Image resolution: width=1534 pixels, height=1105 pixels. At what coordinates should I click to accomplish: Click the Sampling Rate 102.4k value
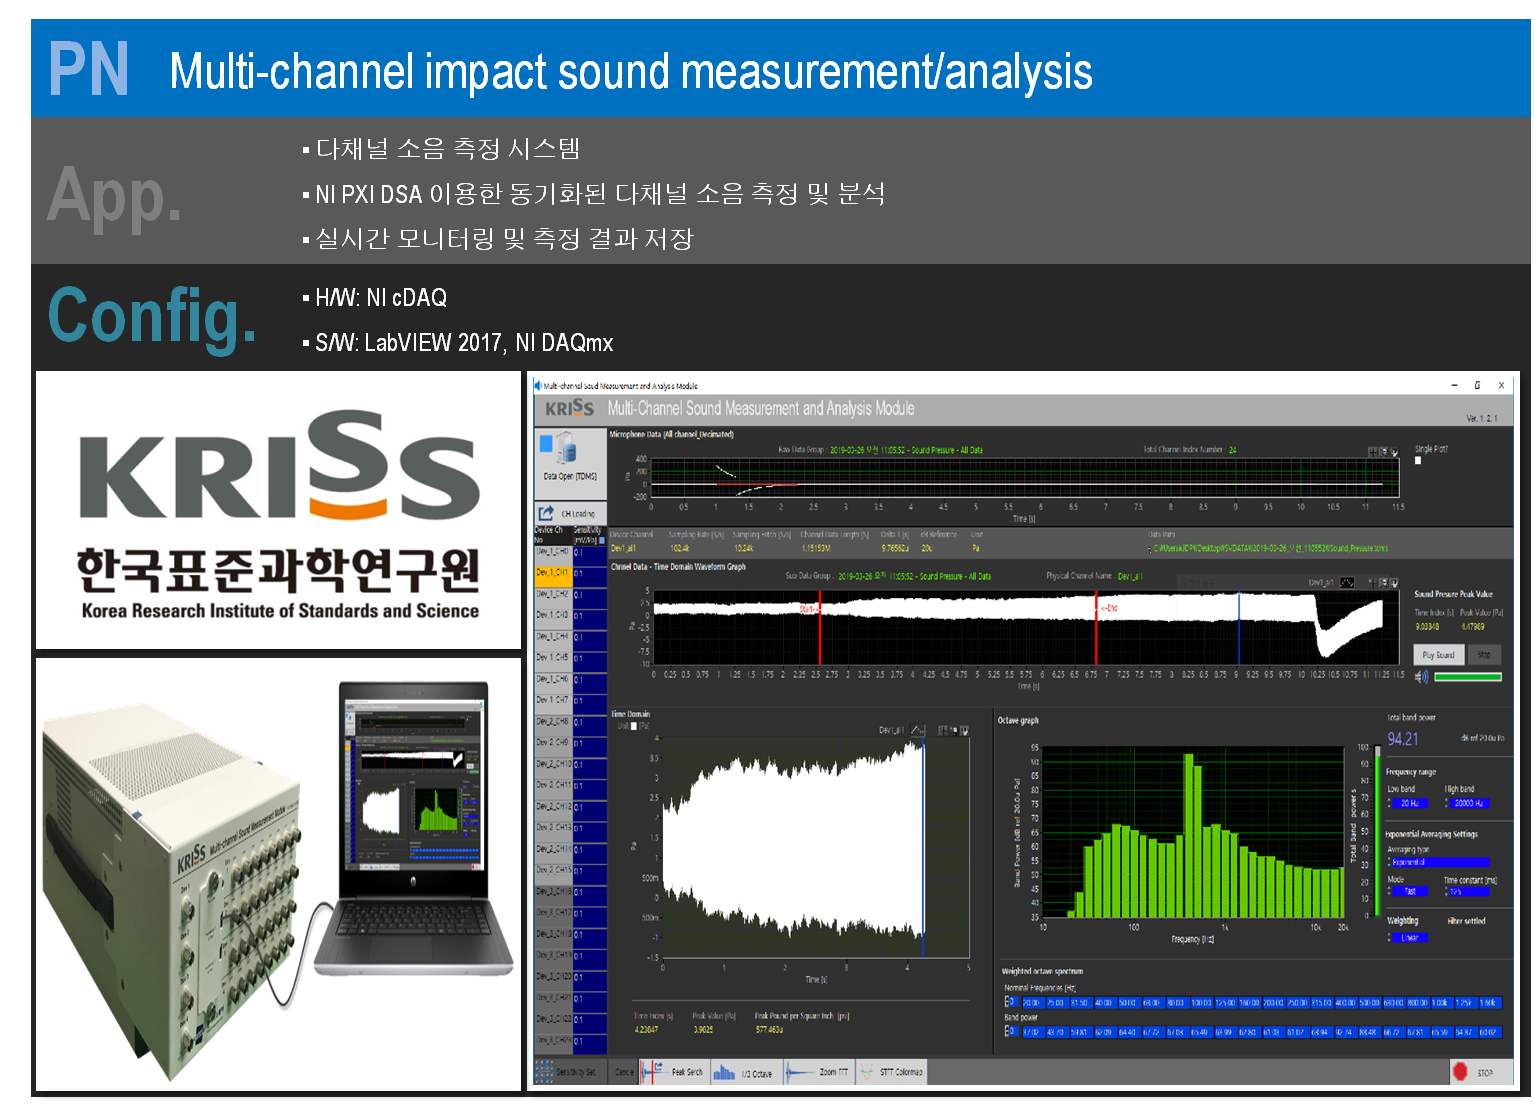(x=680, y=548)
